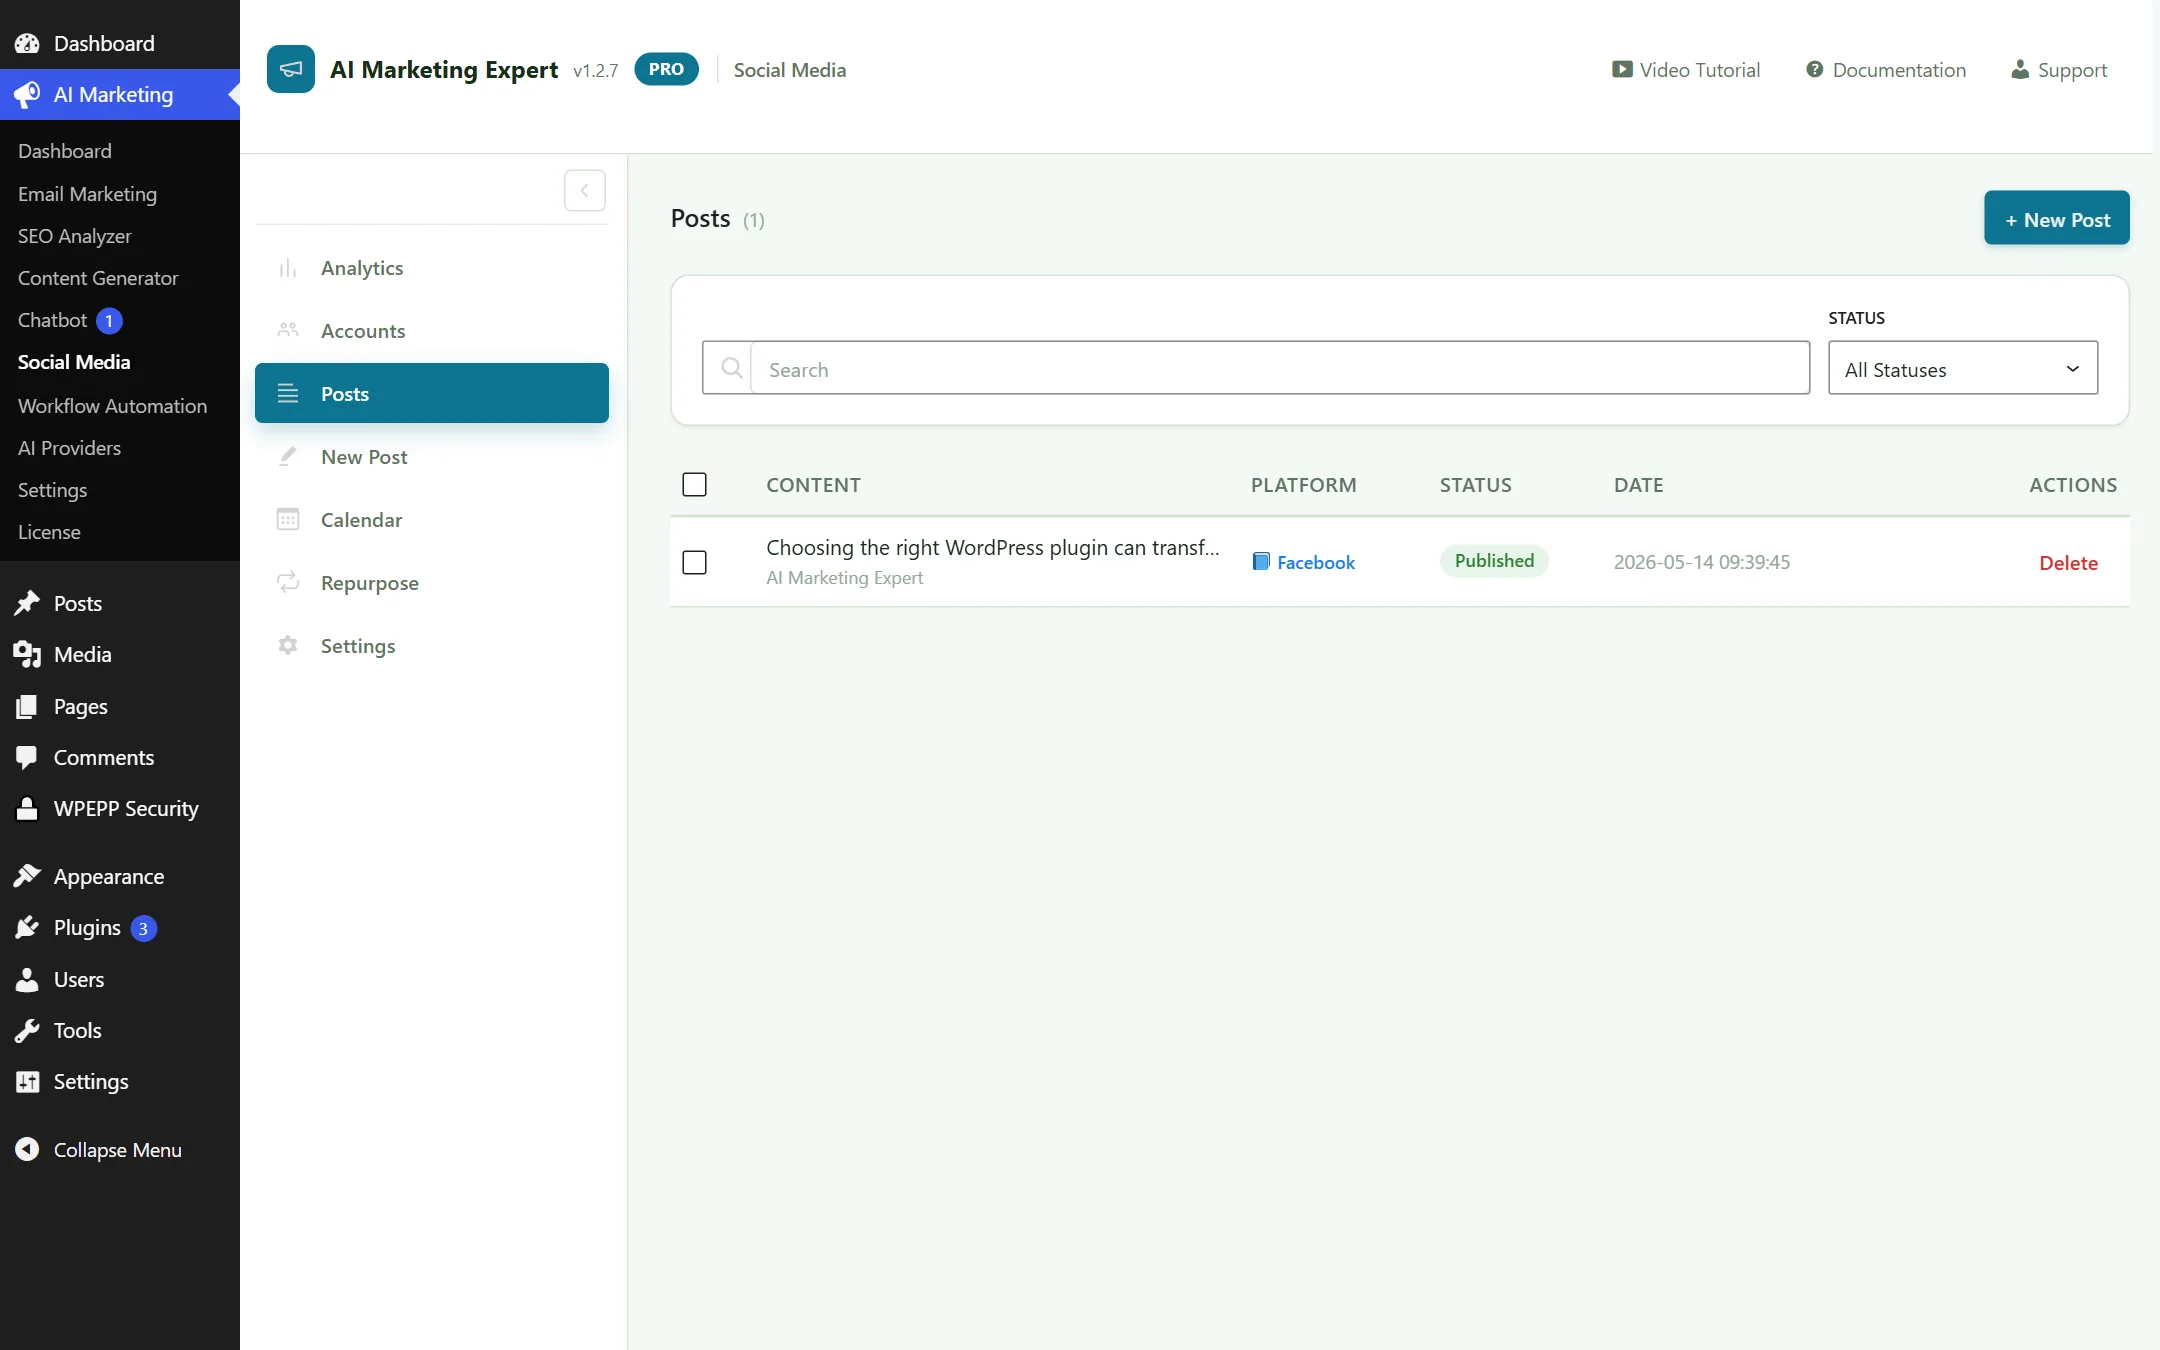2160x1350 pixels.
Task: Open Workflow Automation submenu item
Action: coord(112,406)
